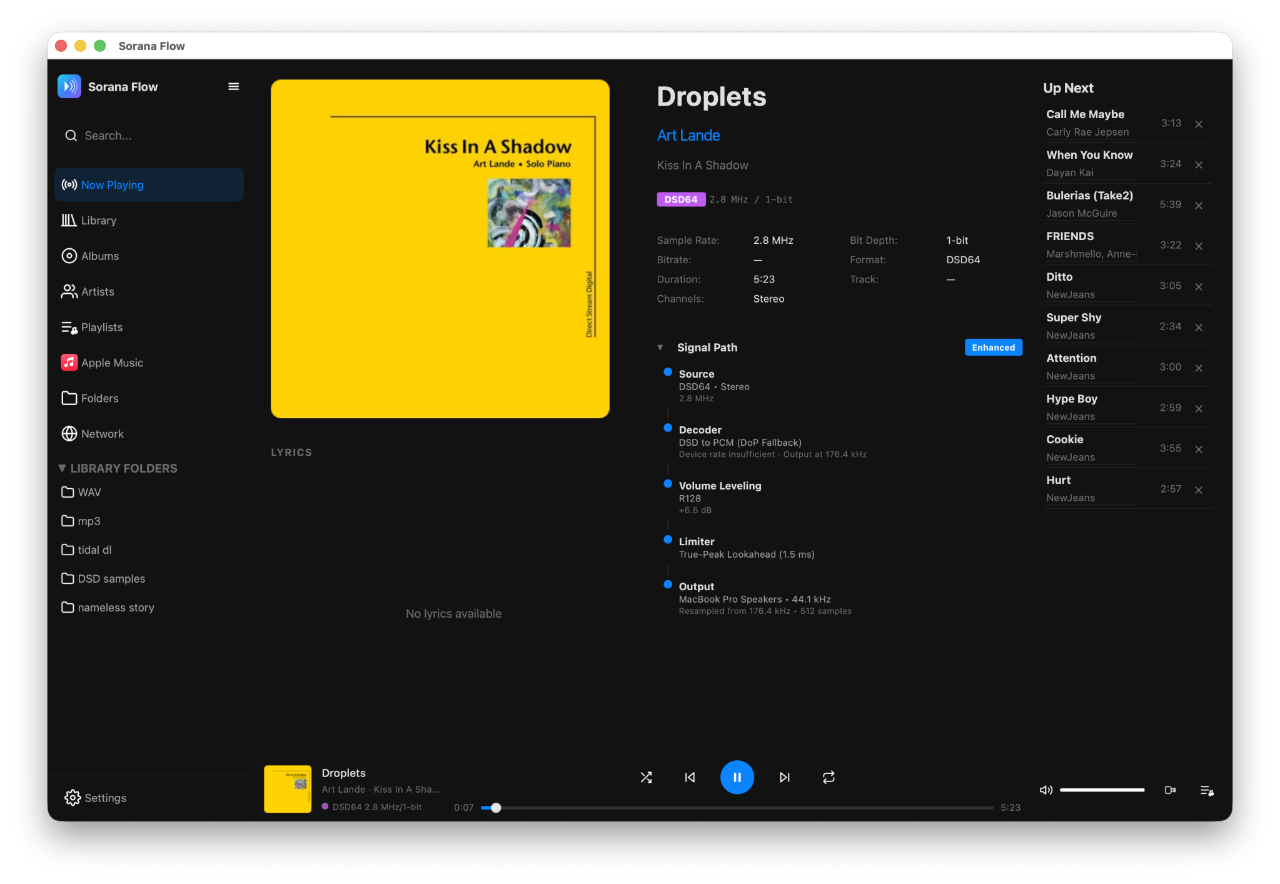Image resolution: width=1280 pixels, height=884 pixels.
Task: Click the volume slider
Action: tap(1102, 790)
